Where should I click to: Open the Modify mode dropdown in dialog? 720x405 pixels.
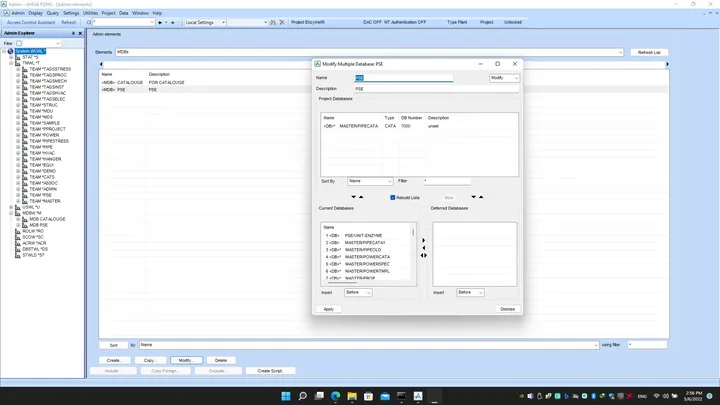coord(504,78)
